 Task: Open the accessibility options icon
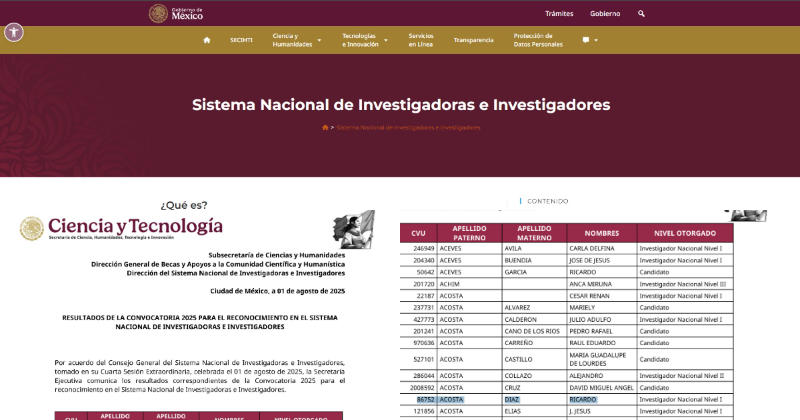pos(14,33)
